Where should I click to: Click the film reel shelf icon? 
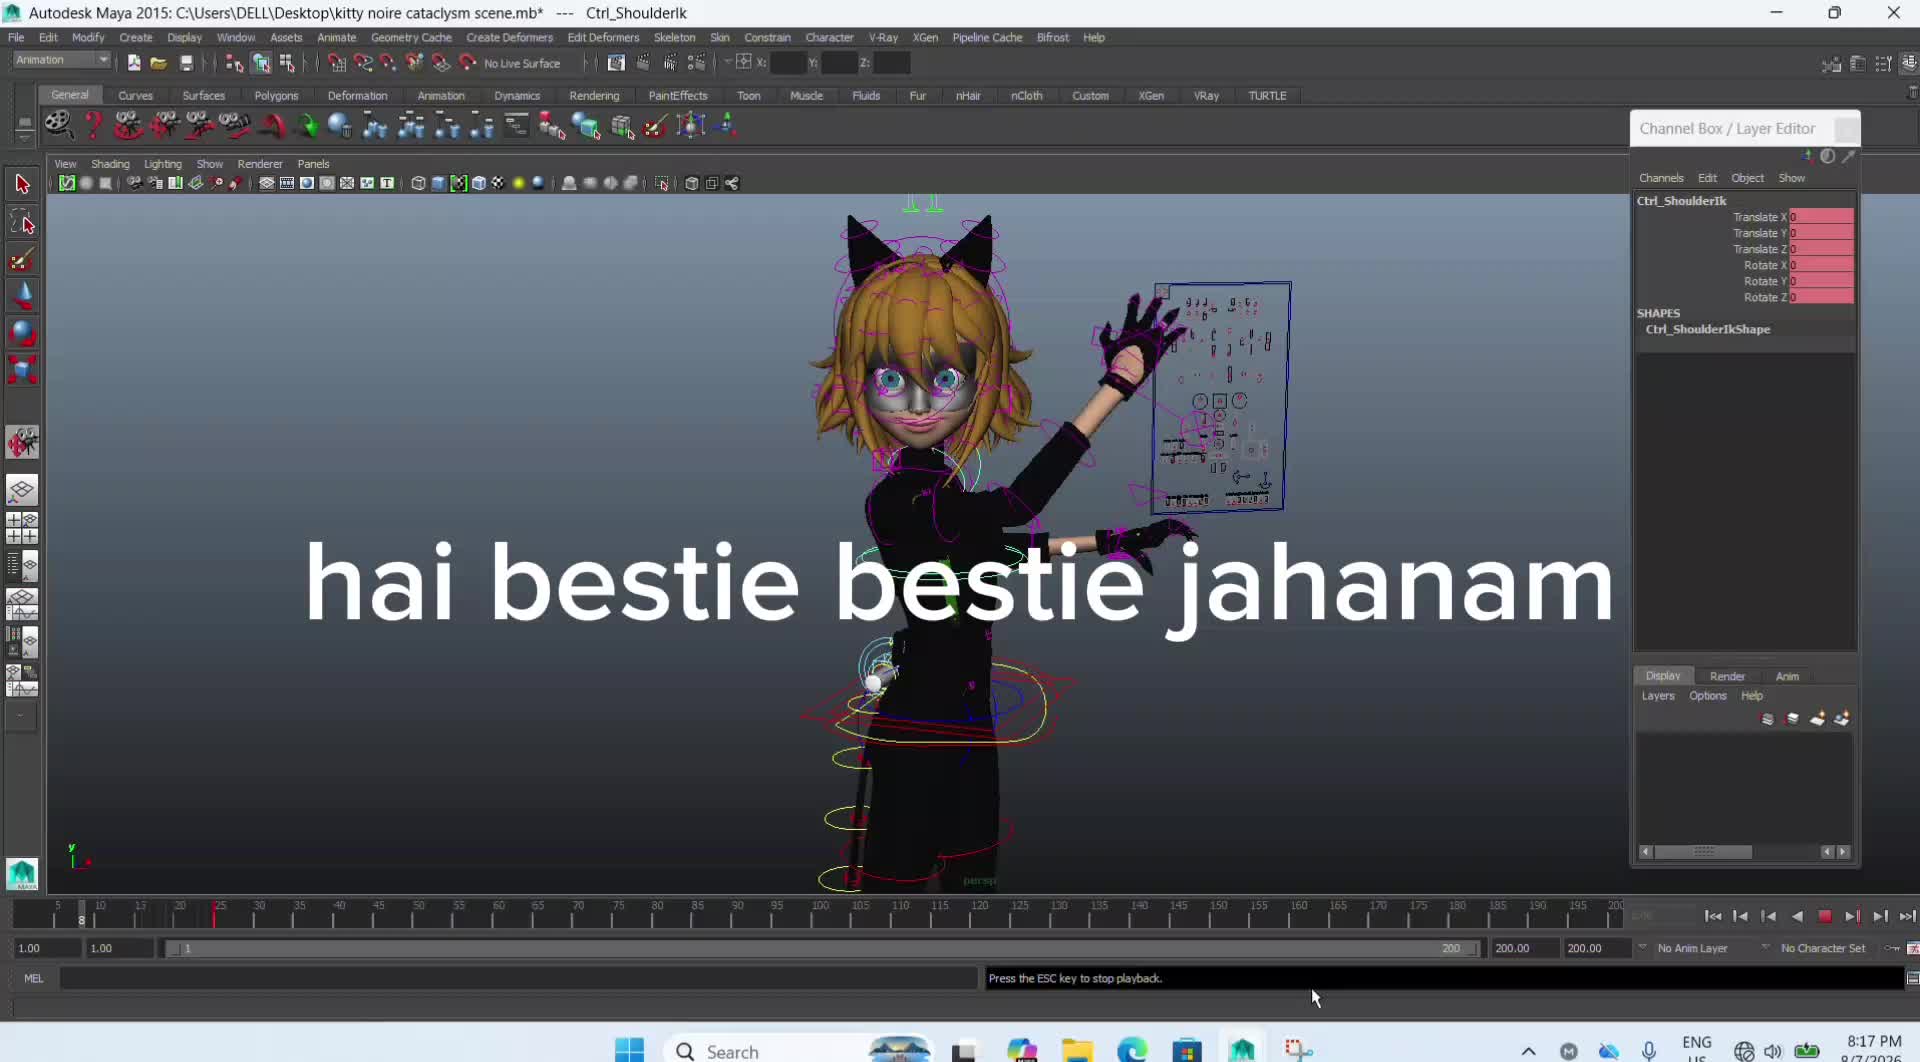tap(58, 125)
